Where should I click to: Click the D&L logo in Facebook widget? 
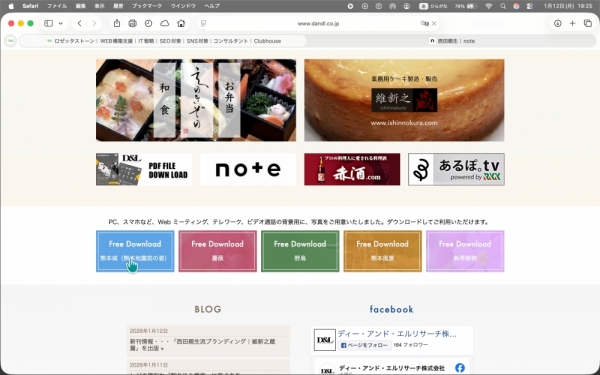325,340
